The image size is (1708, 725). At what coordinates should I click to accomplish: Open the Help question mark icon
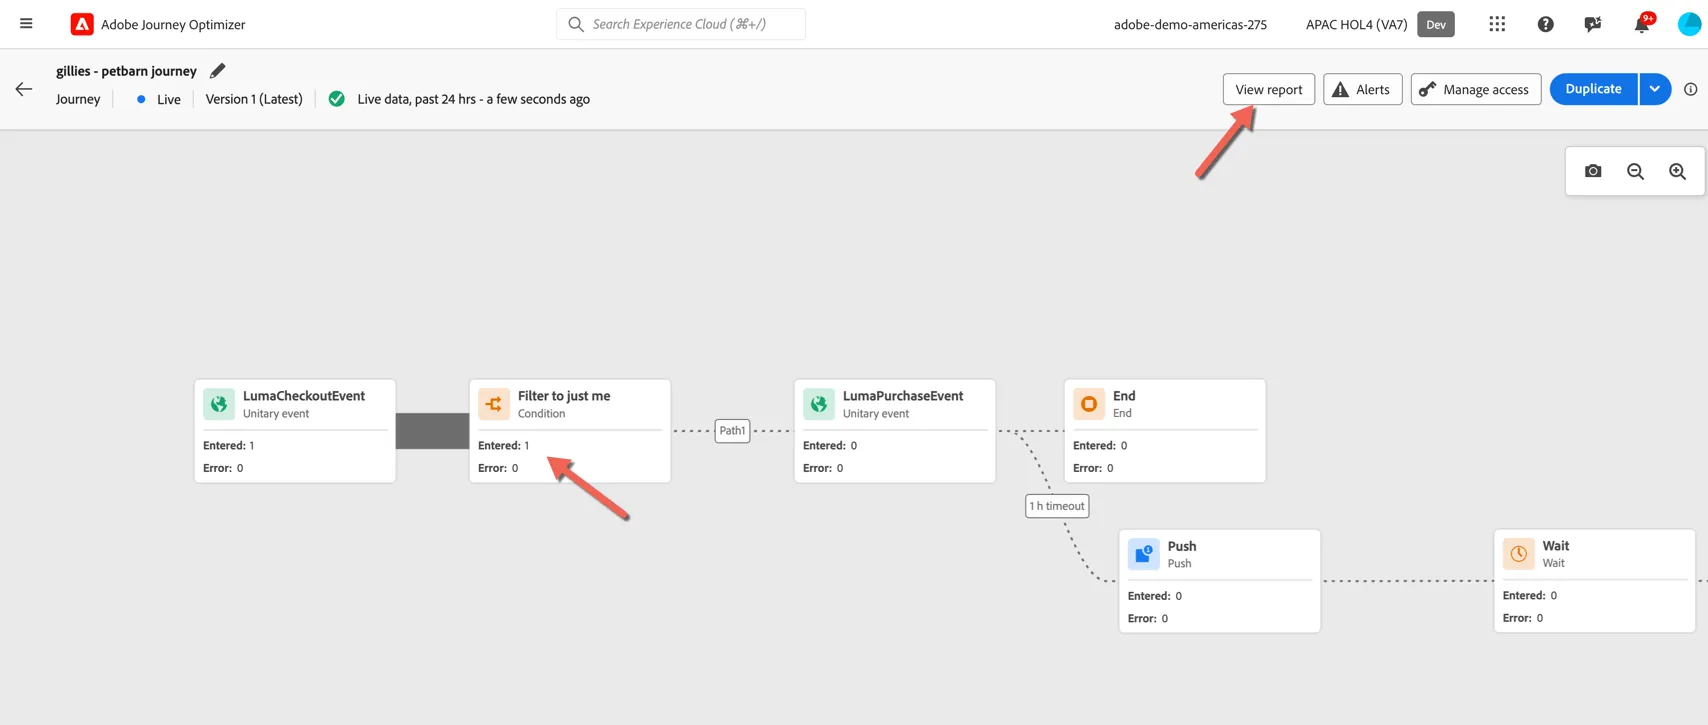pyautogui.click(x=1545, y=24)
